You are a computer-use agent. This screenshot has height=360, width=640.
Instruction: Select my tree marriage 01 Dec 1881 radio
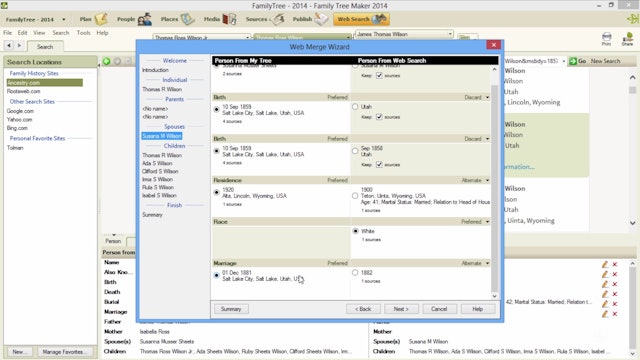click(x=217, y=276)
